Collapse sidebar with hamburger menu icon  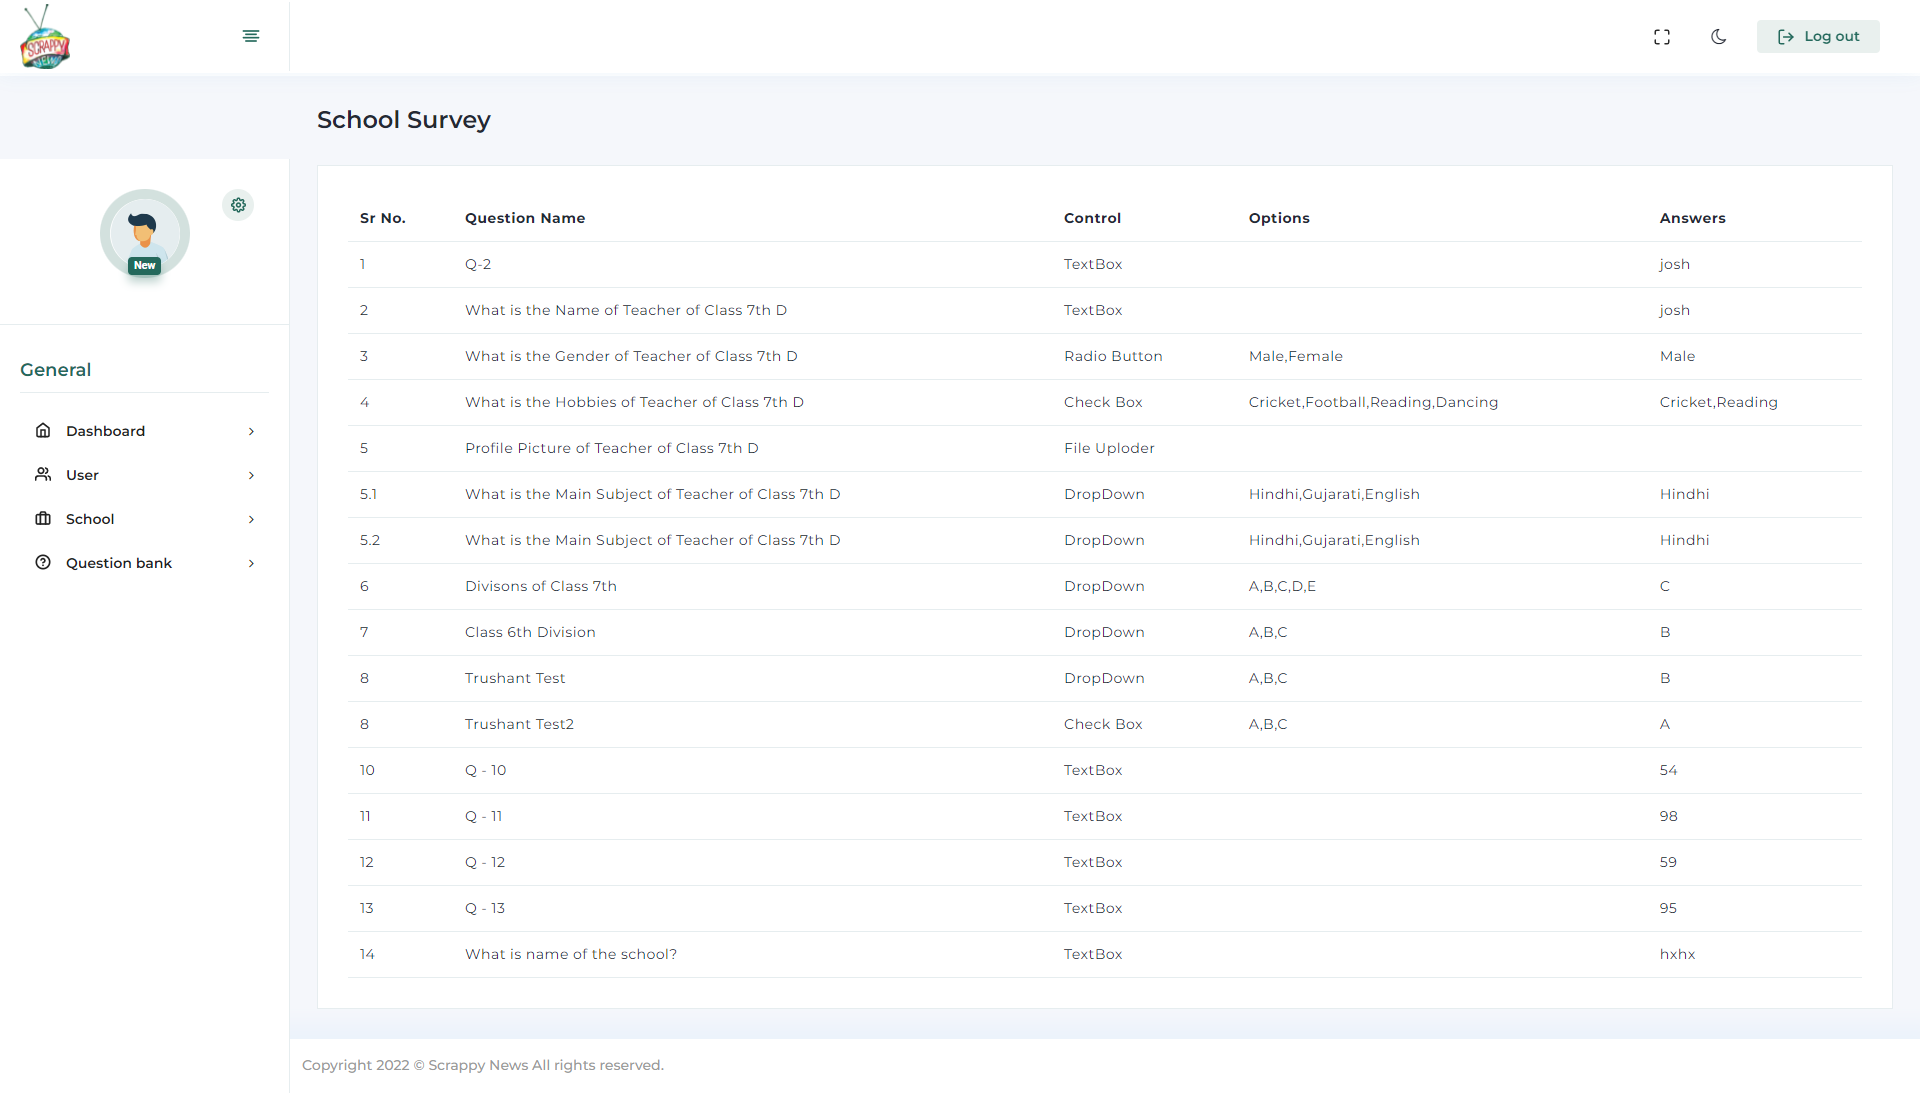[251, 36]
